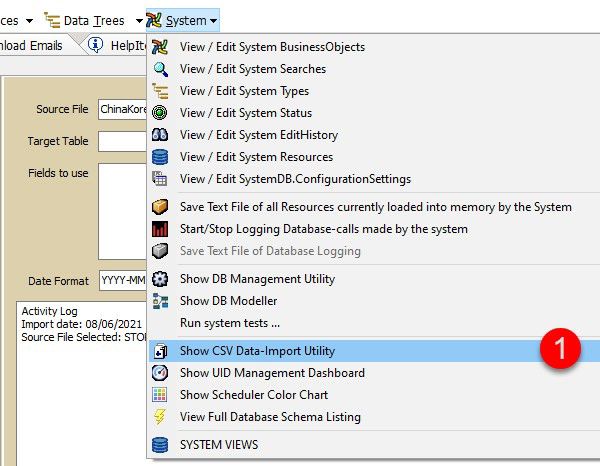Click the tree icon beside System Types
The width and height of the screenshot is (600, 466).
click(160, 91)
